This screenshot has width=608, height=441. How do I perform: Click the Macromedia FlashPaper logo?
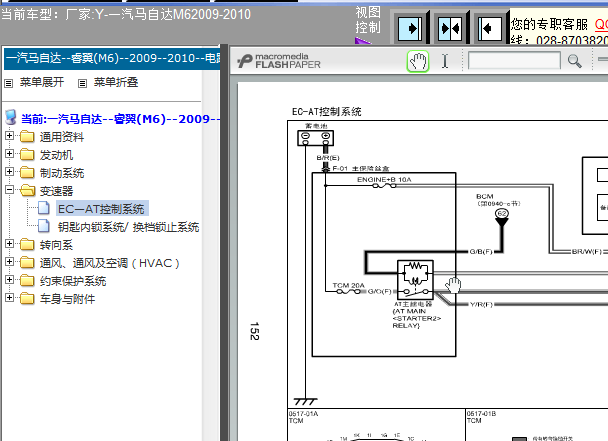pos(279,61)
